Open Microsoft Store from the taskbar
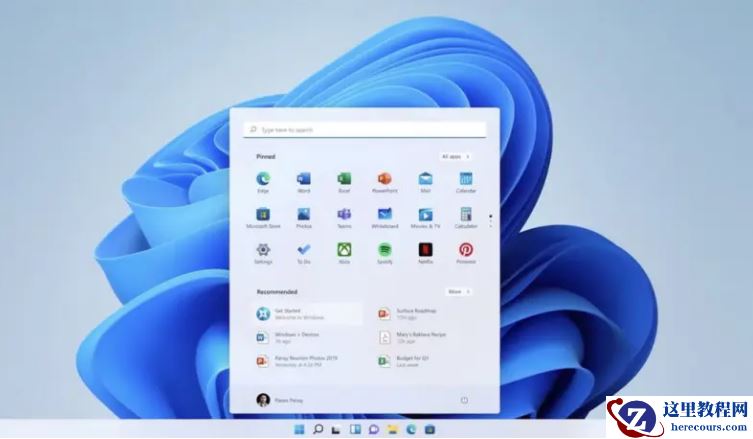The height and width of the screenshot is (439, 753). pyautogui.click(x=430, y=429)
